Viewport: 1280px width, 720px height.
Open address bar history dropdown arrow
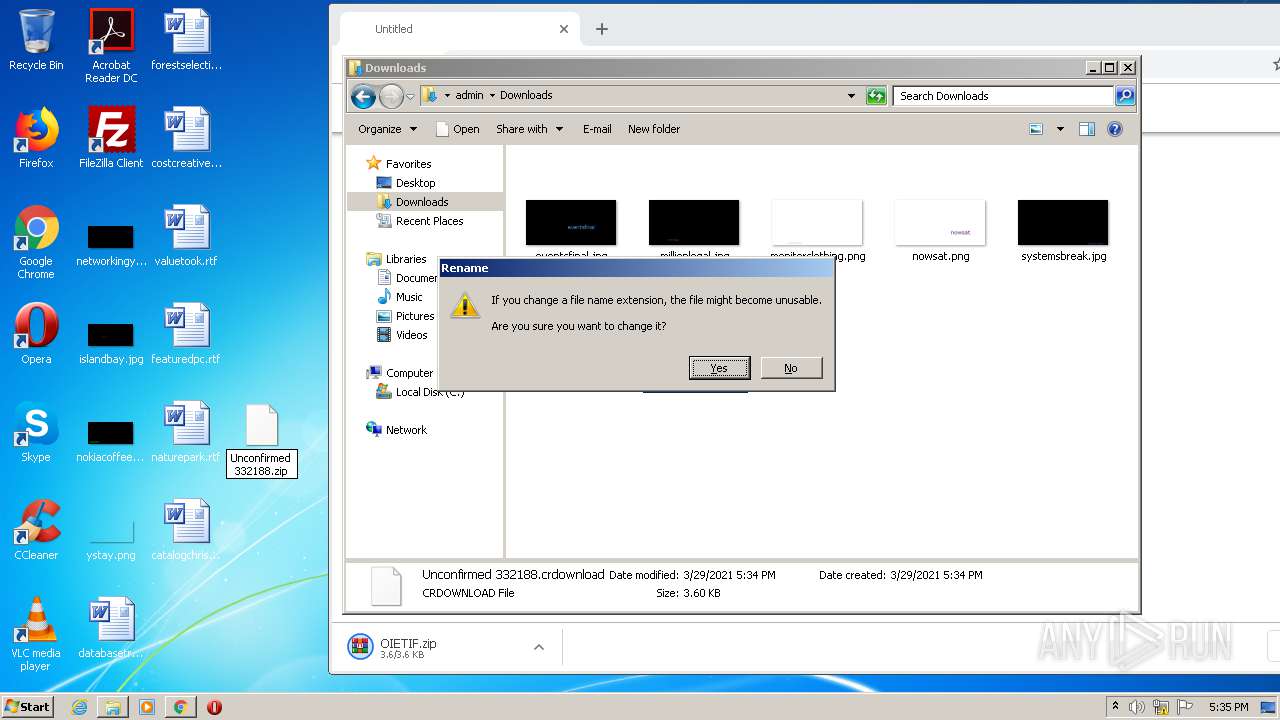pos(851,96)
